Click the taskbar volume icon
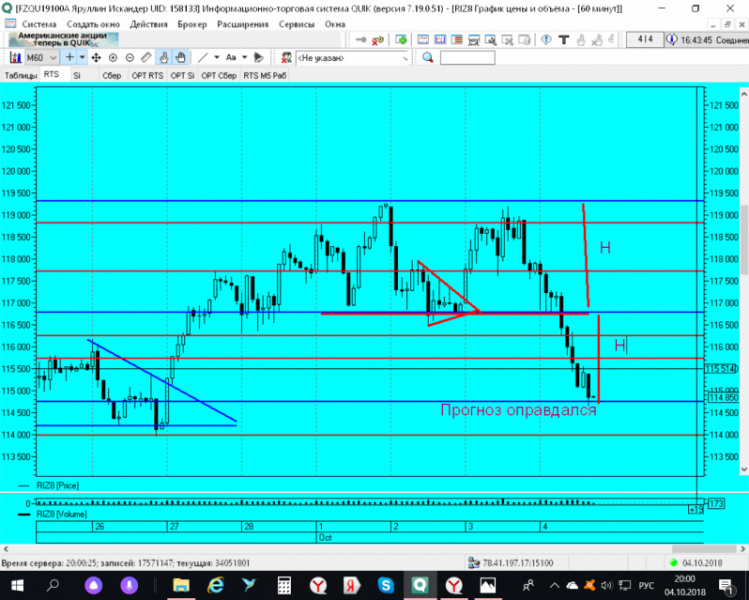 607,585
